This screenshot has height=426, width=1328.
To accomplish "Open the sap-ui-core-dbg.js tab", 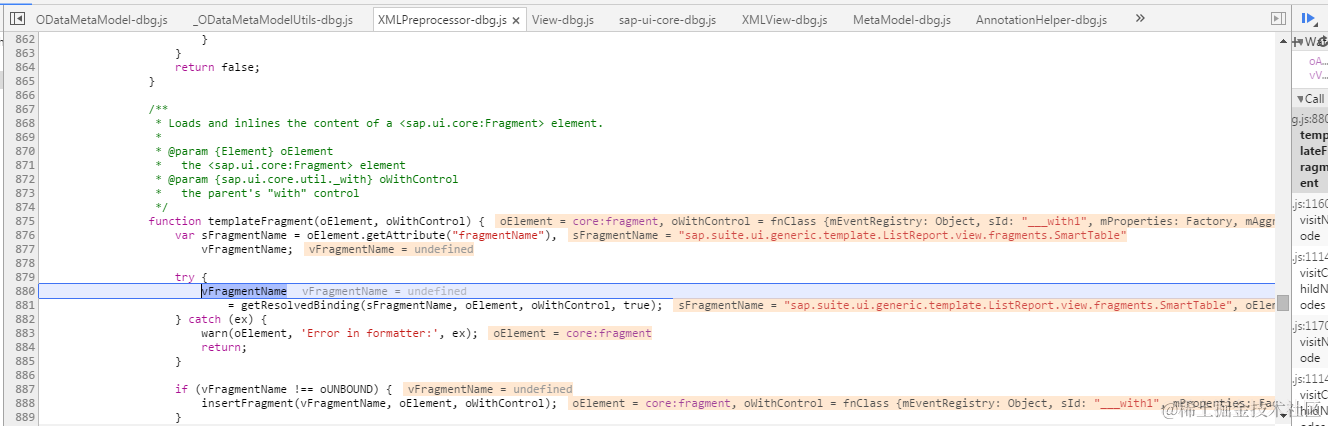I will [667, 20].
